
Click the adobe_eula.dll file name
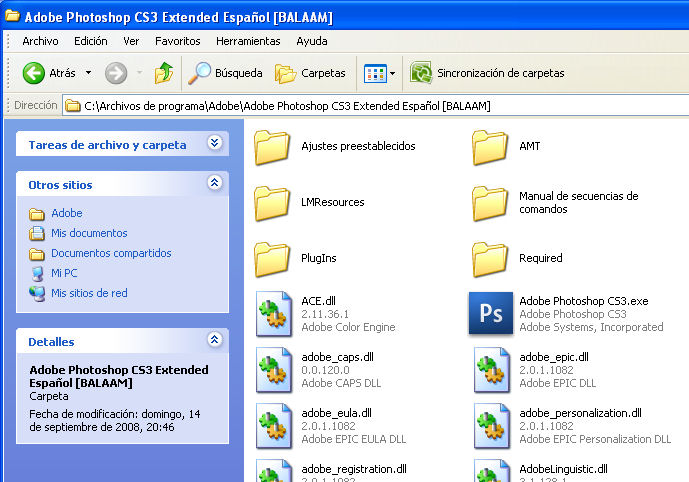(336, 413)
